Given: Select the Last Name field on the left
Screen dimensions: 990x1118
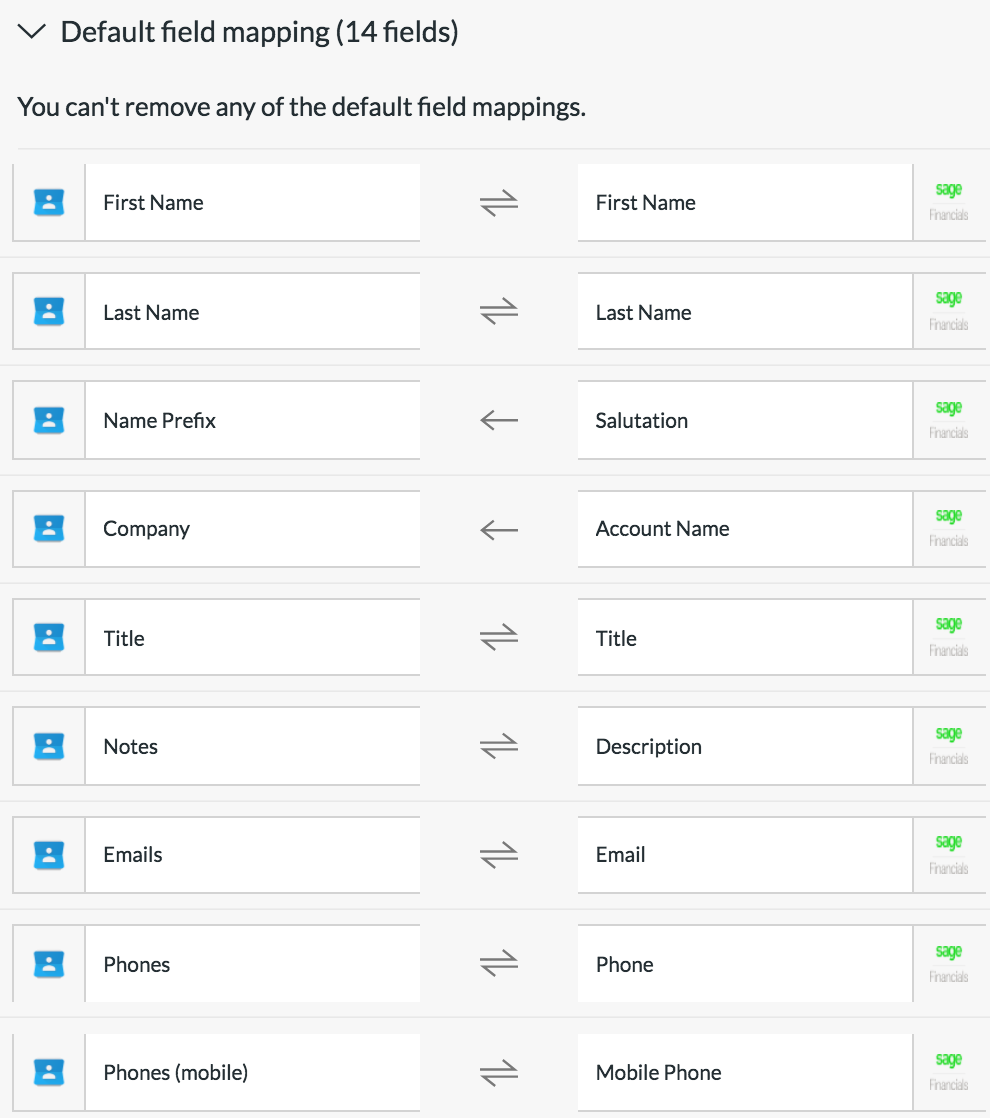Looking at the screenshot, I should [252, 312].
